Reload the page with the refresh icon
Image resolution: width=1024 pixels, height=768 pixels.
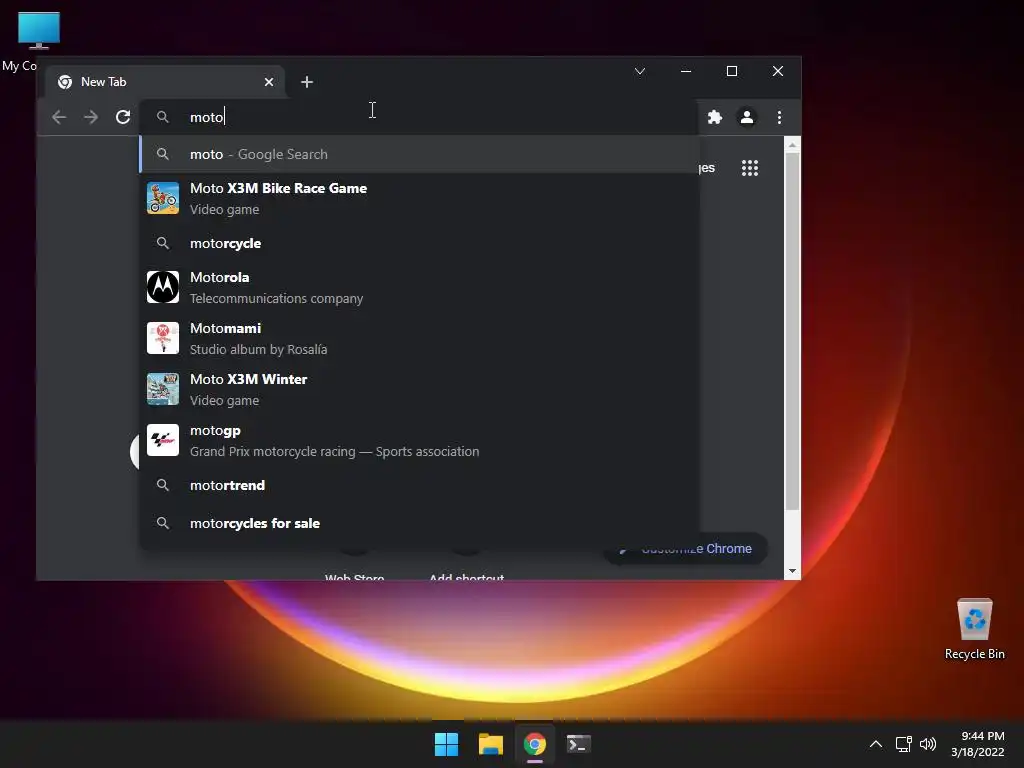pos(123,117)
